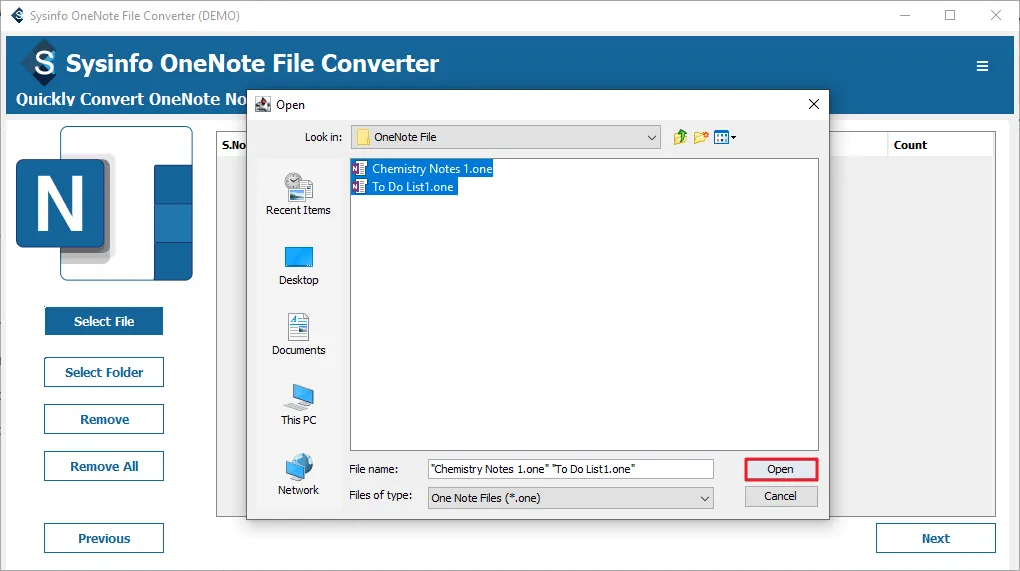Click the Remove All button
Viewport: 1020px width, 571px height.
[x=104, y=466]
